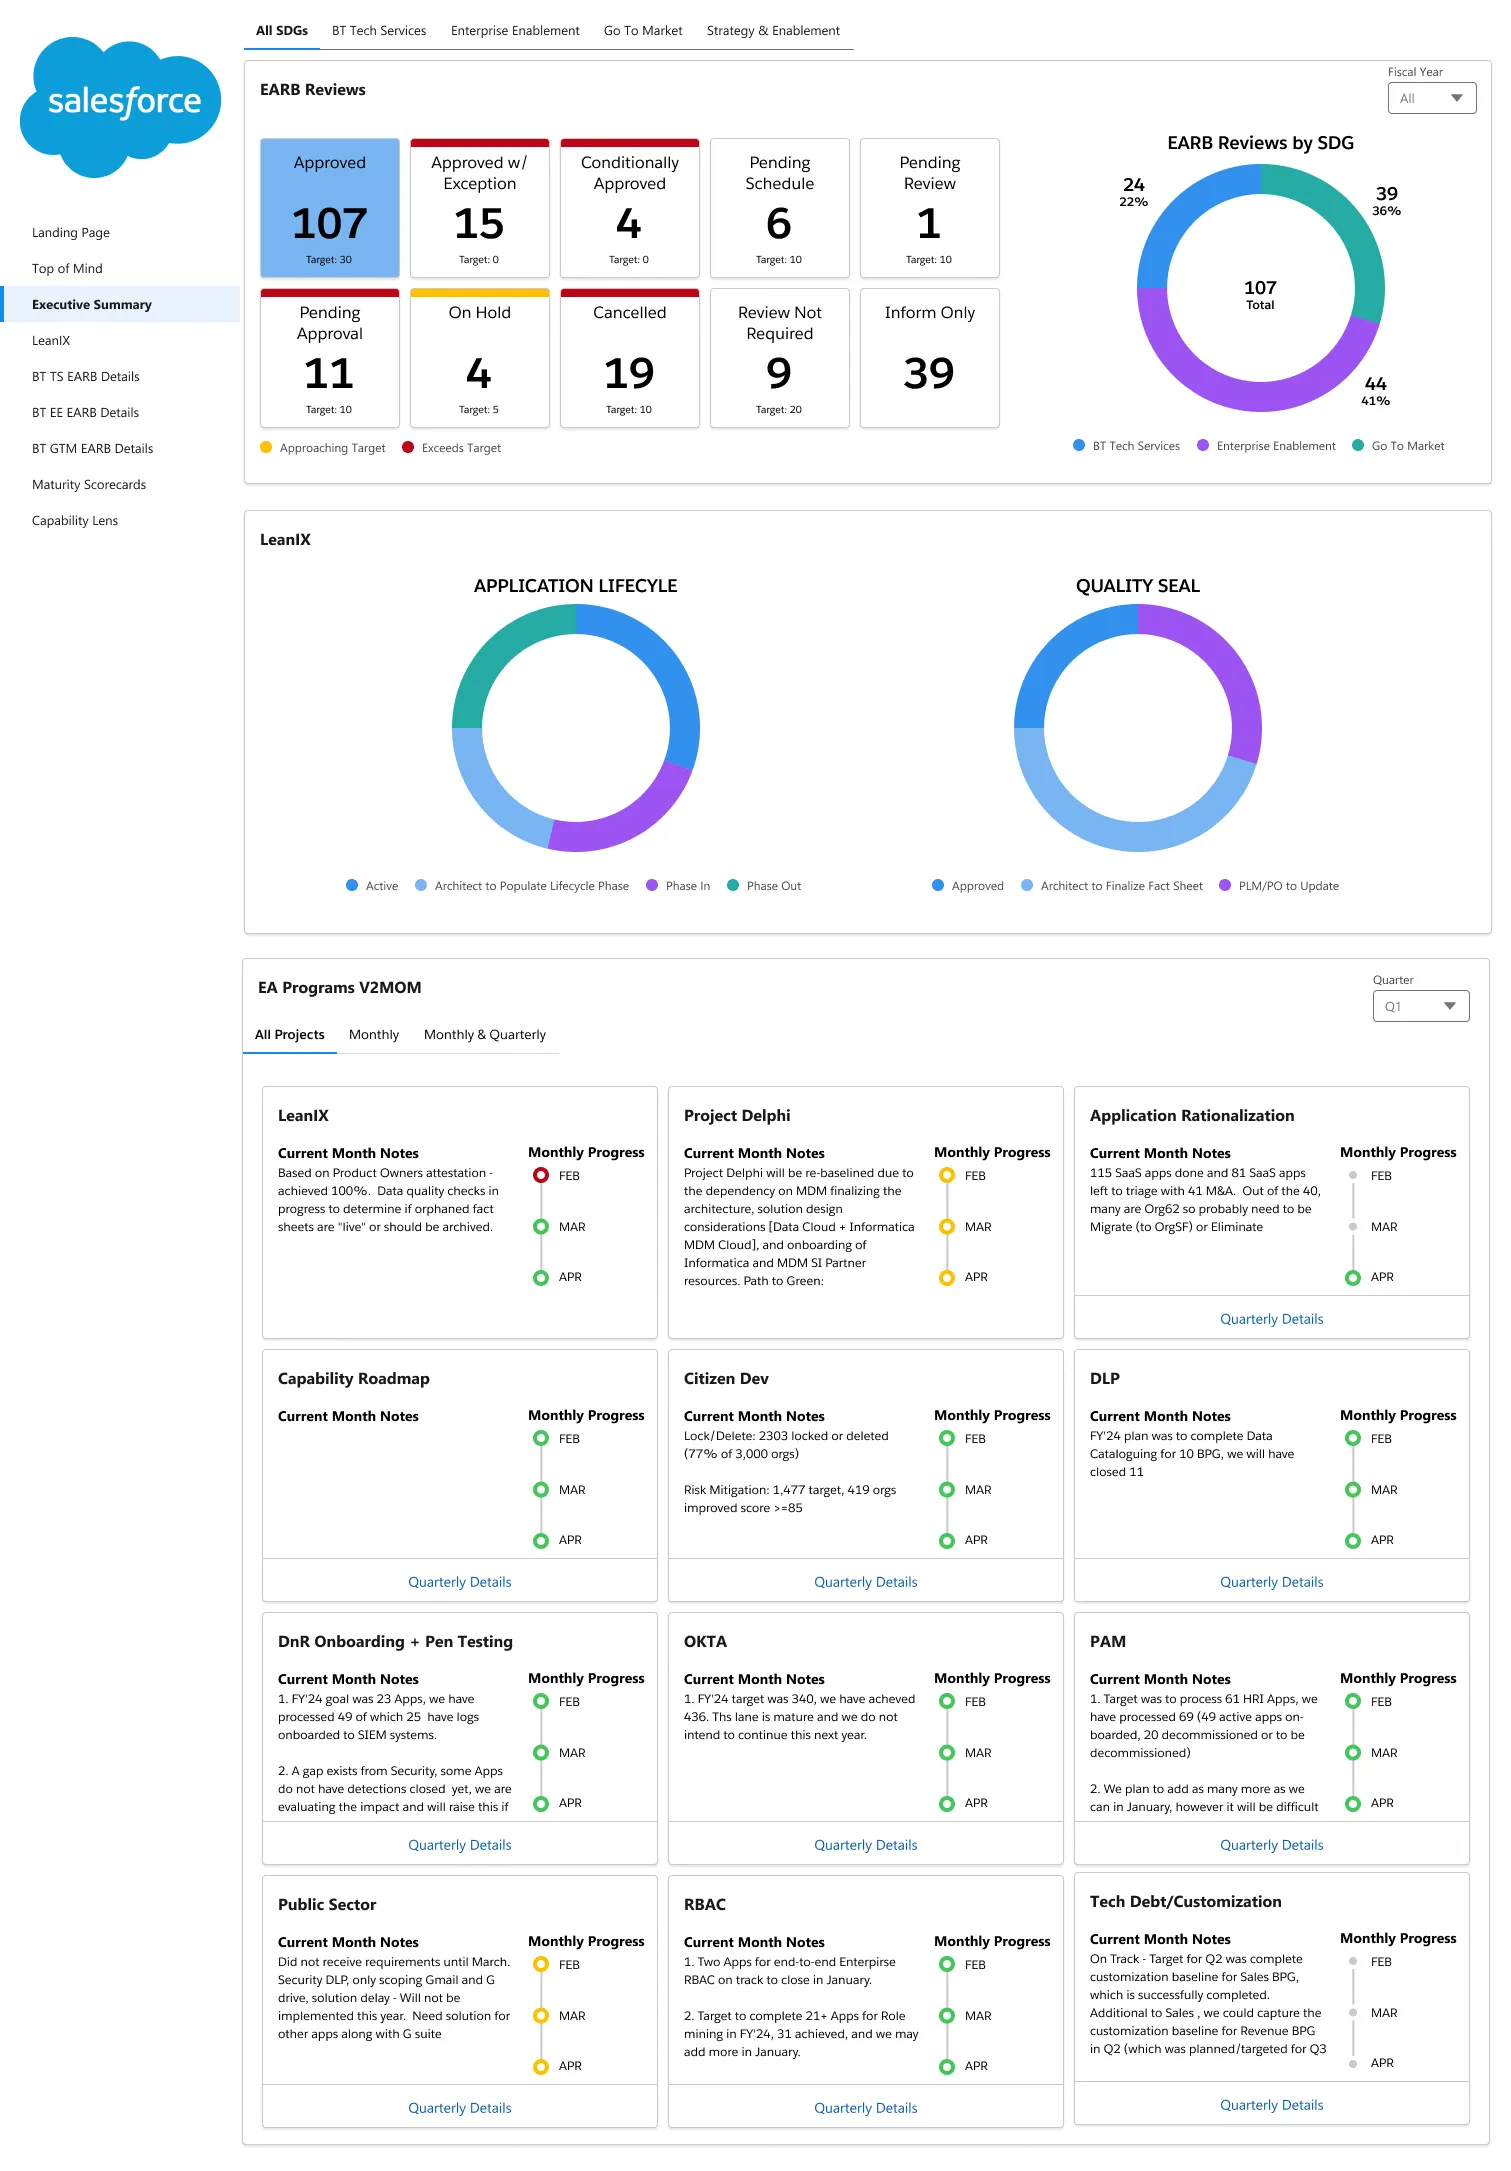Select the Conditionally Approved tile
Screen dimensions: 1511x2171
coord(630,208)
